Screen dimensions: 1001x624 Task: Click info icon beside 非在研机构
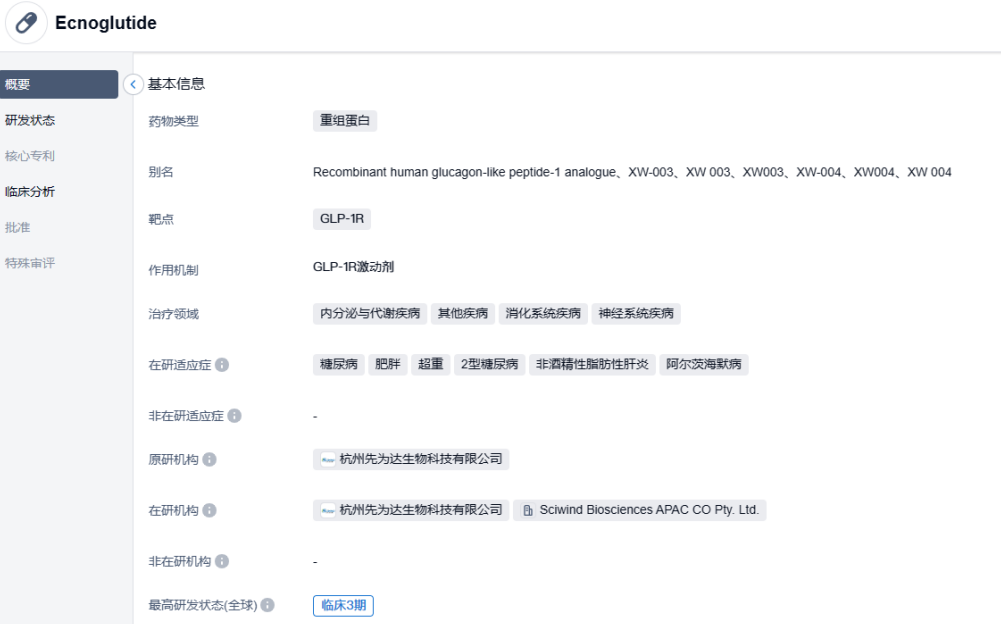click(x=222, y=562)
